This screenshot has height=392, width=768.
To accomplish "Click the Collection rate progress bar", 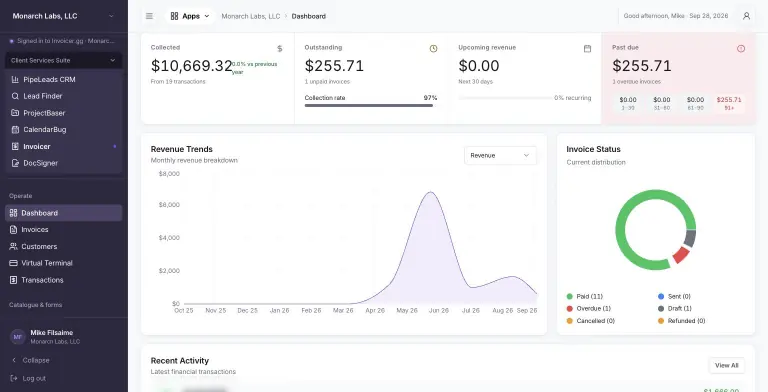I will (x=371, y=105).
